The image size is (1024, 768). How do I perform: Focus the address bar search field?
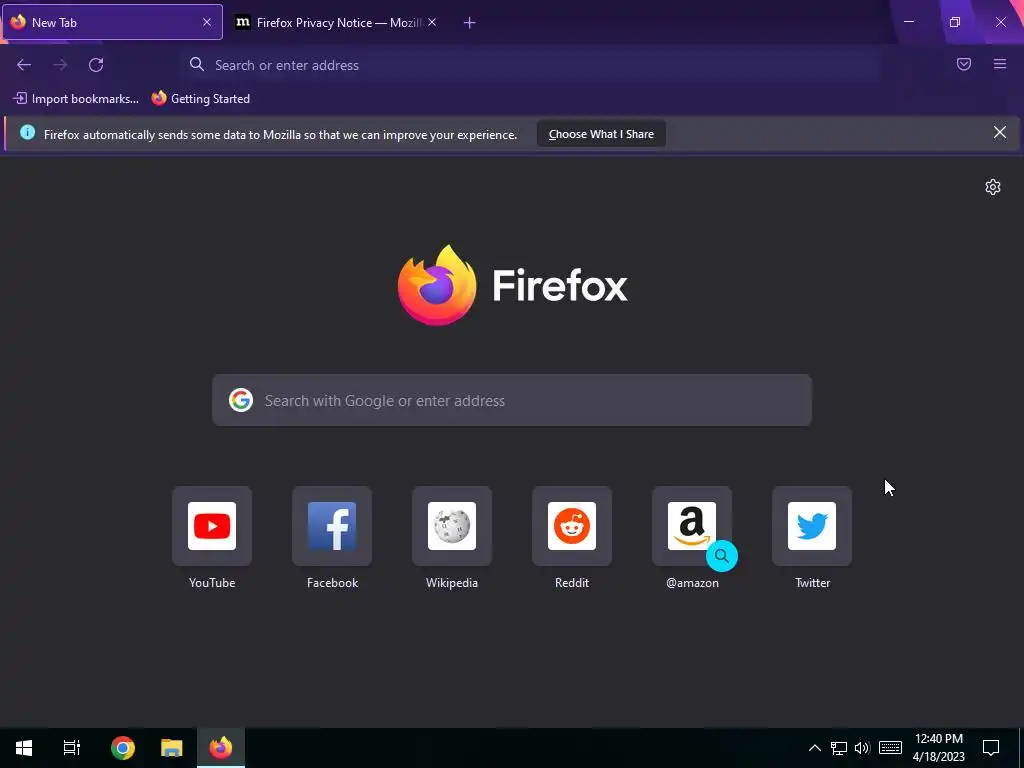pyautogui.click(x=532, y=65)
